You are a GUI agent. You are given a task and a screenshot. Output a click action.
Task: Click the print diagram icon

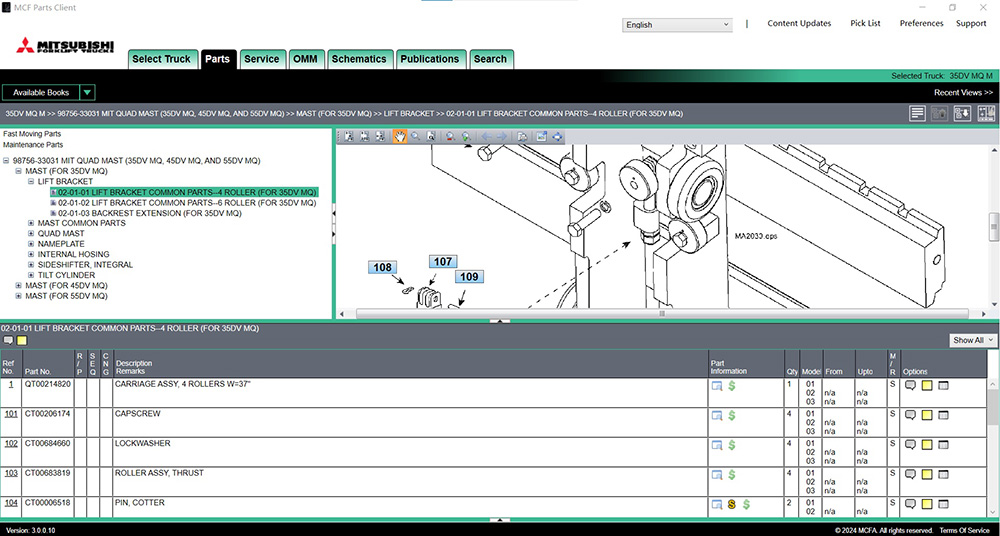pyautogui.click(x=522, y=136)
